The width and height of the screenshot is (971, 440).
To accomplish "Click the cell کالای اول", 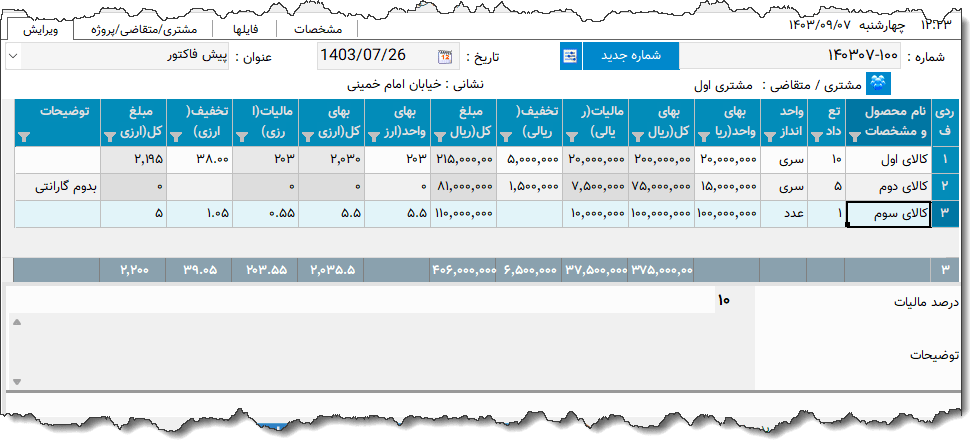I will [x=889, y=160].
